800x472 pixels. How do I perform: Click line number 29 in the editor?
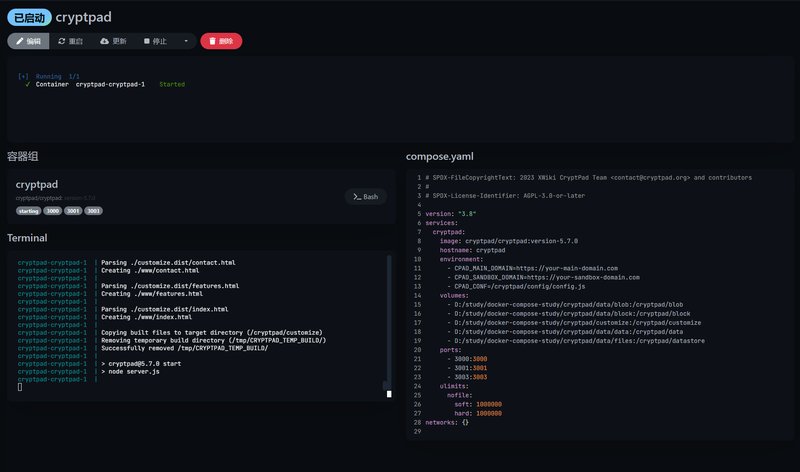[x=417, y=432]
